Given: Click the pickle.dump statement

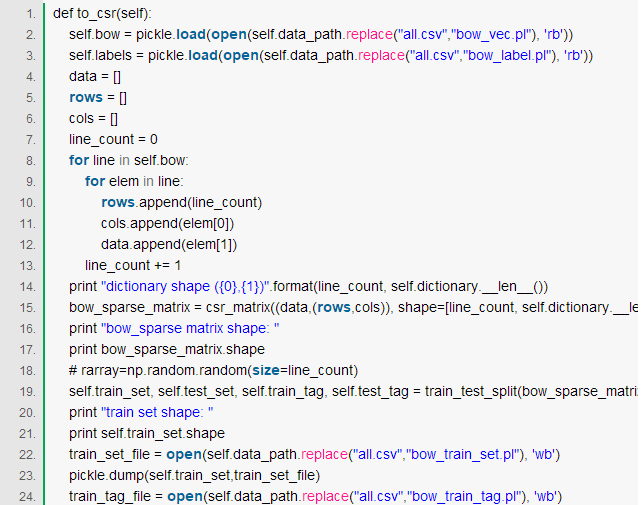Looking at the screenshot, I should (194, 475).
